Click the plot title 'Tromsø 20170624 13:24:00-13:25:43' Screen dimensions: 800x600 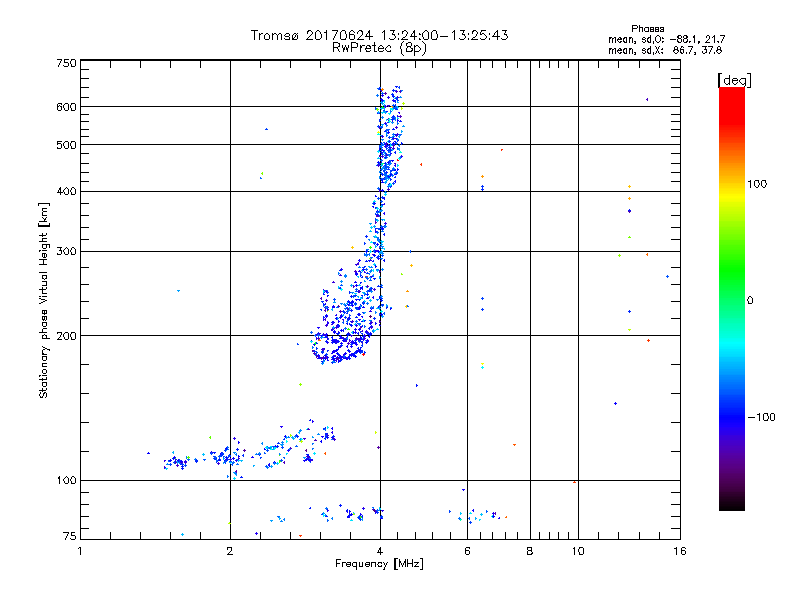(x=379, y=35)
